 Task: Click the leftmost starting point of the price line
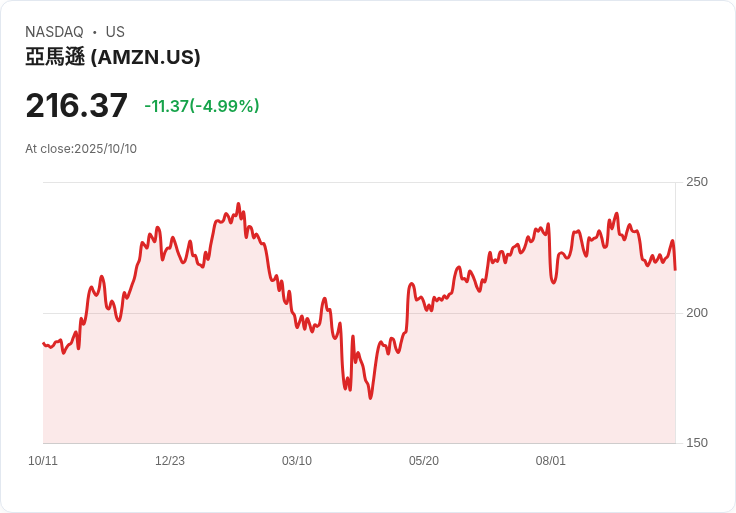click(x=43, y=343)
